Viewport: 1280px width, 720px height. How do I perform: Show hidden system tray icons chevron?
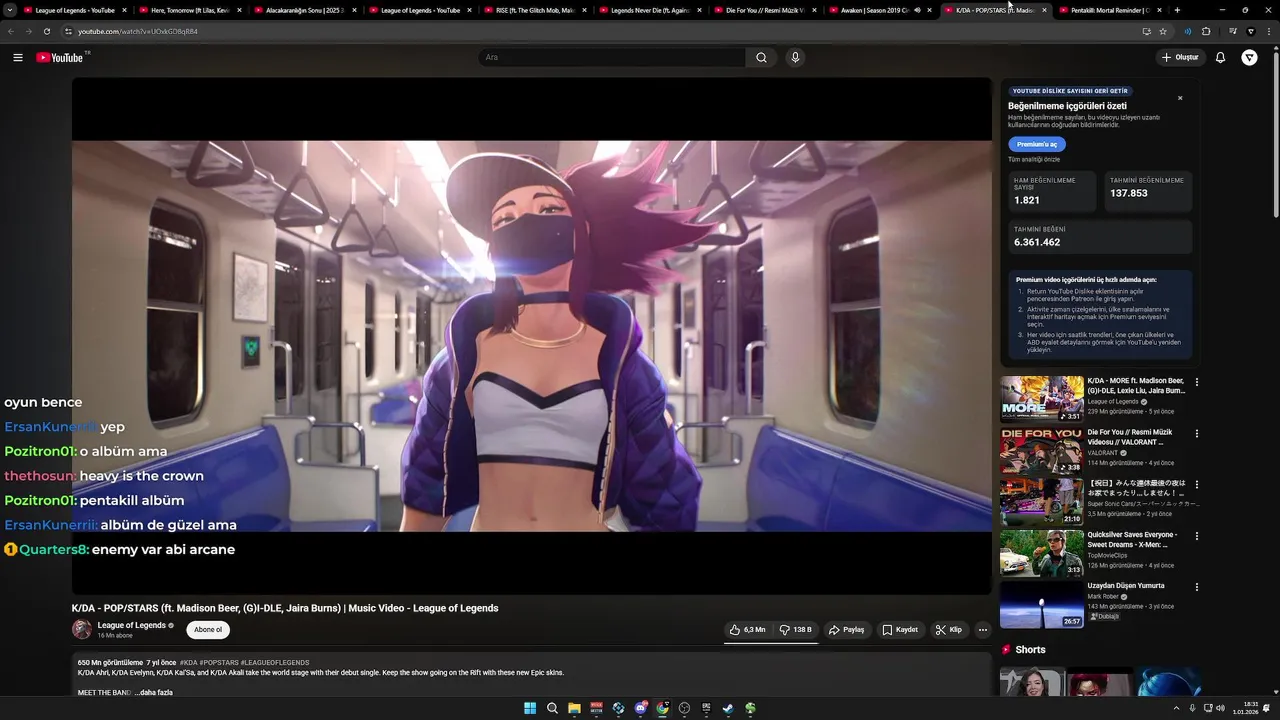point(1176,708)
